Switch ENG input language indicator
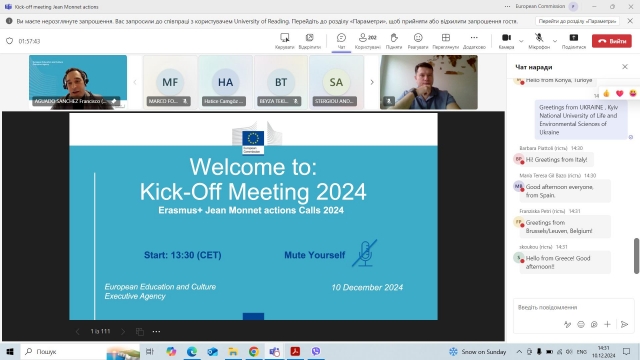 [x=582, y=351]
